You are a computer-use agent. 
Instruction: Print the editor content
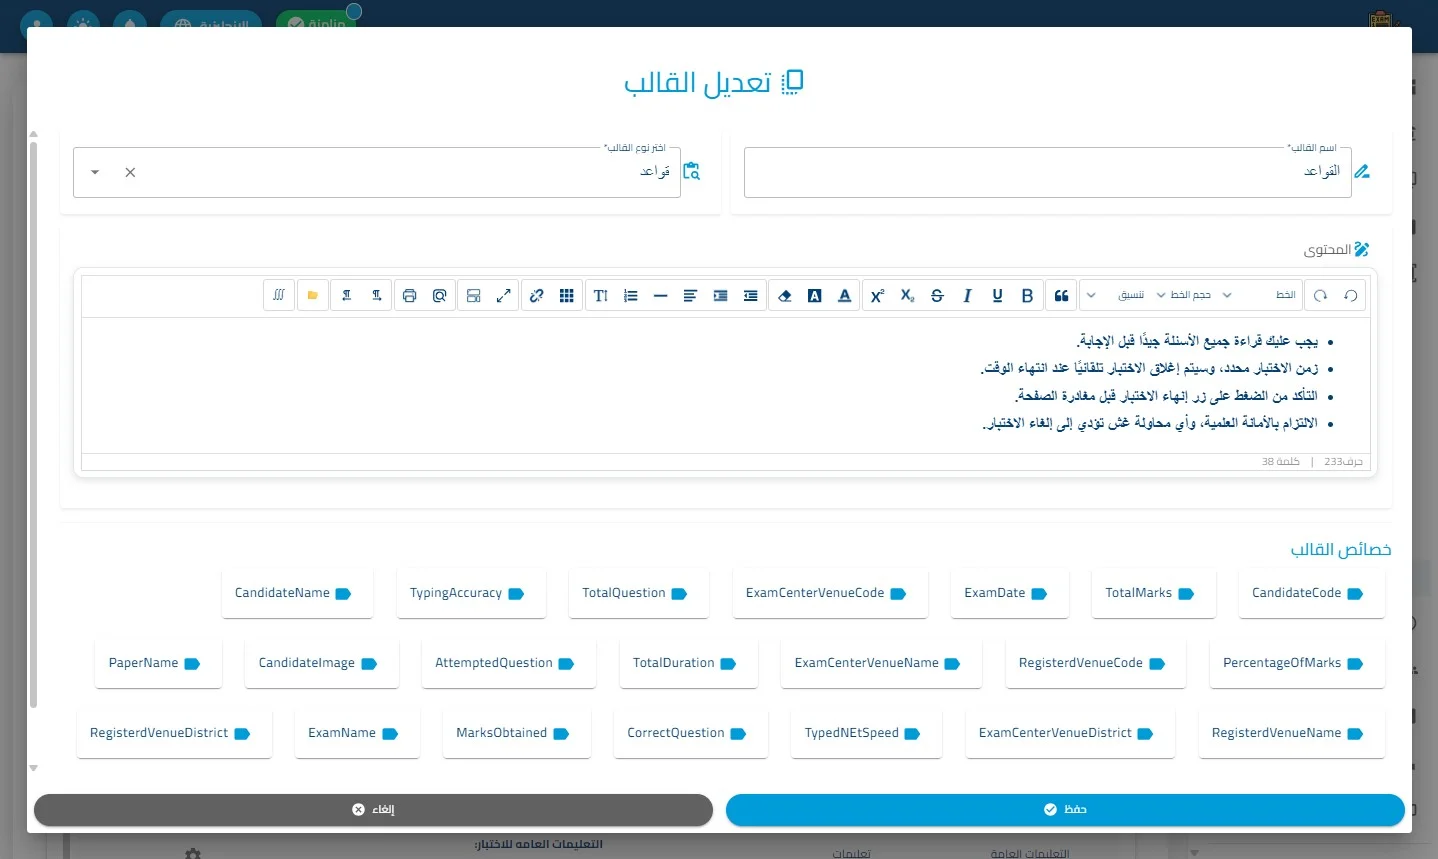[409, 296]
